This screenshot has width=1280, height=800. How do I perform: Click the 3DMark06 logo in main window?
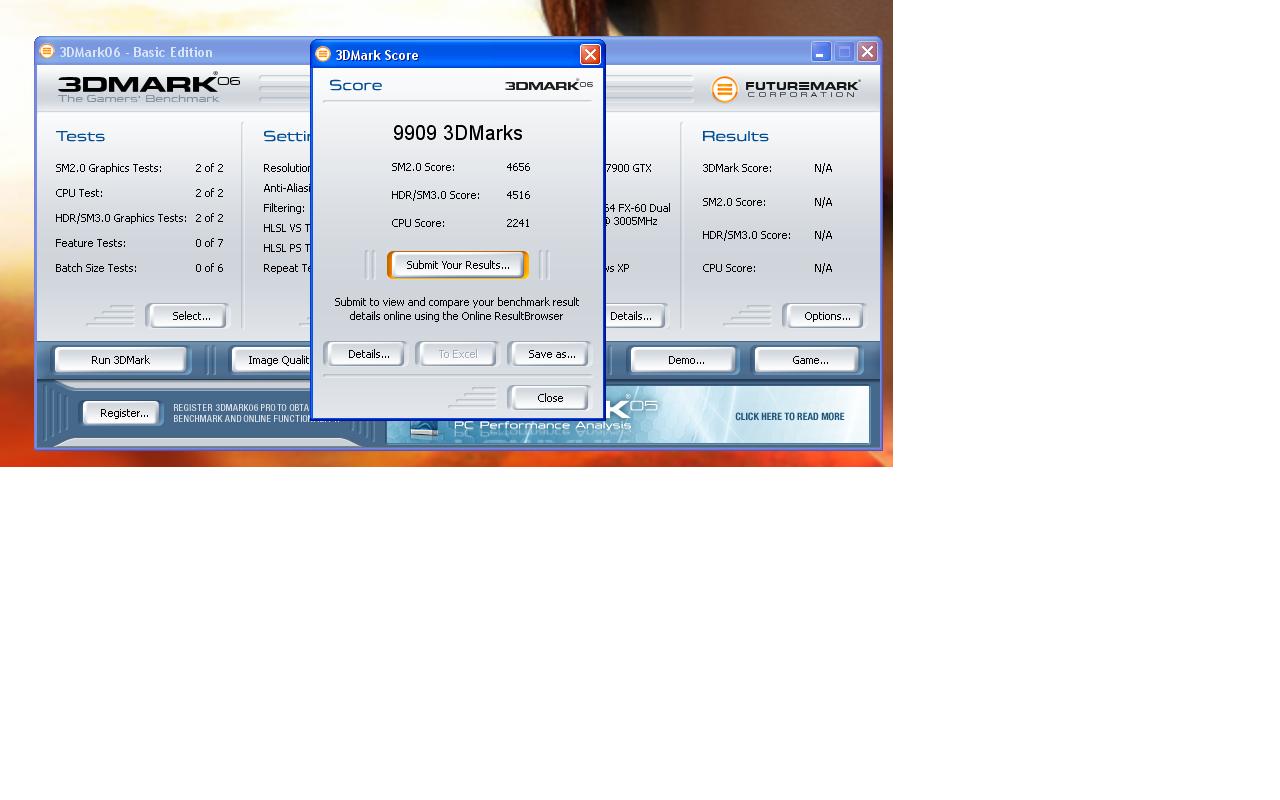coord(148,88)
